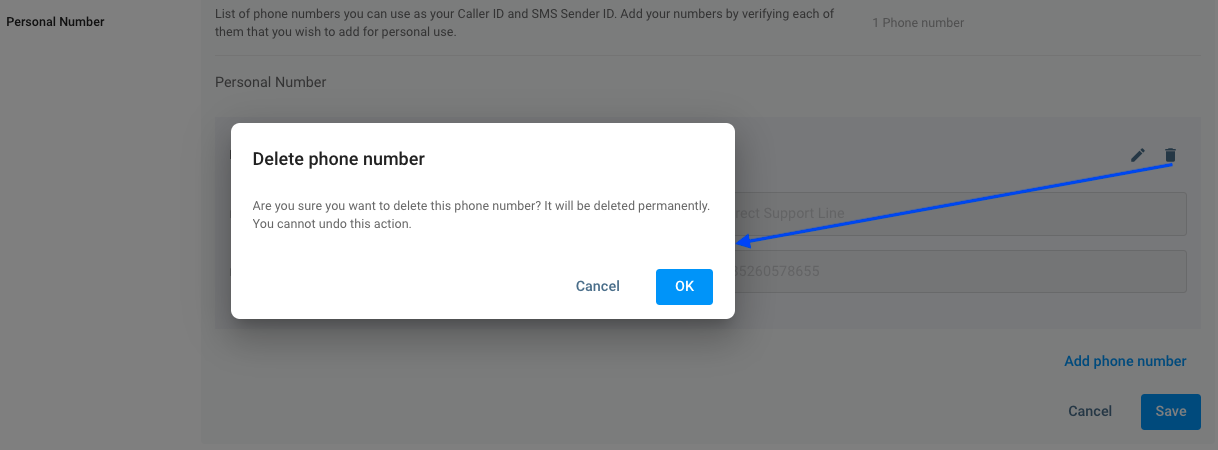This screenshot has width=1218, height=450.
Task: Cancel the Delete phone number dialog
Action: (597, 286)
